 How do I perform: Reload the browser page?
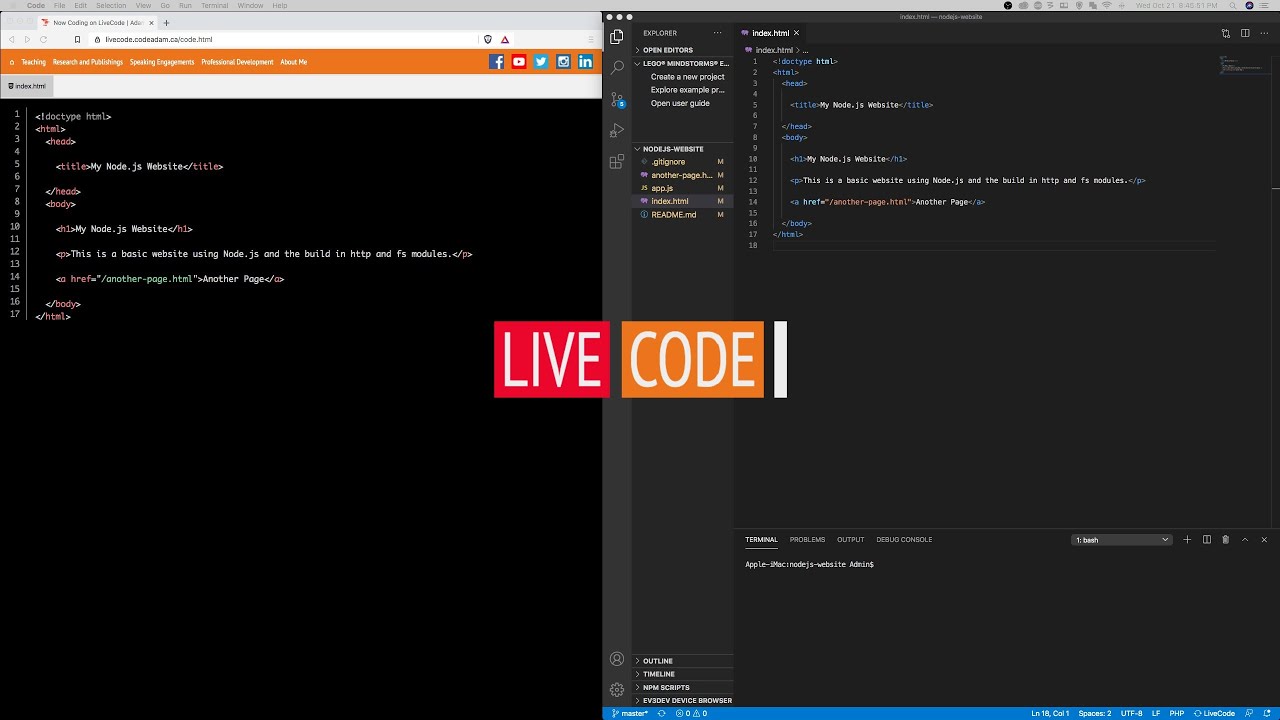[43, 40]
